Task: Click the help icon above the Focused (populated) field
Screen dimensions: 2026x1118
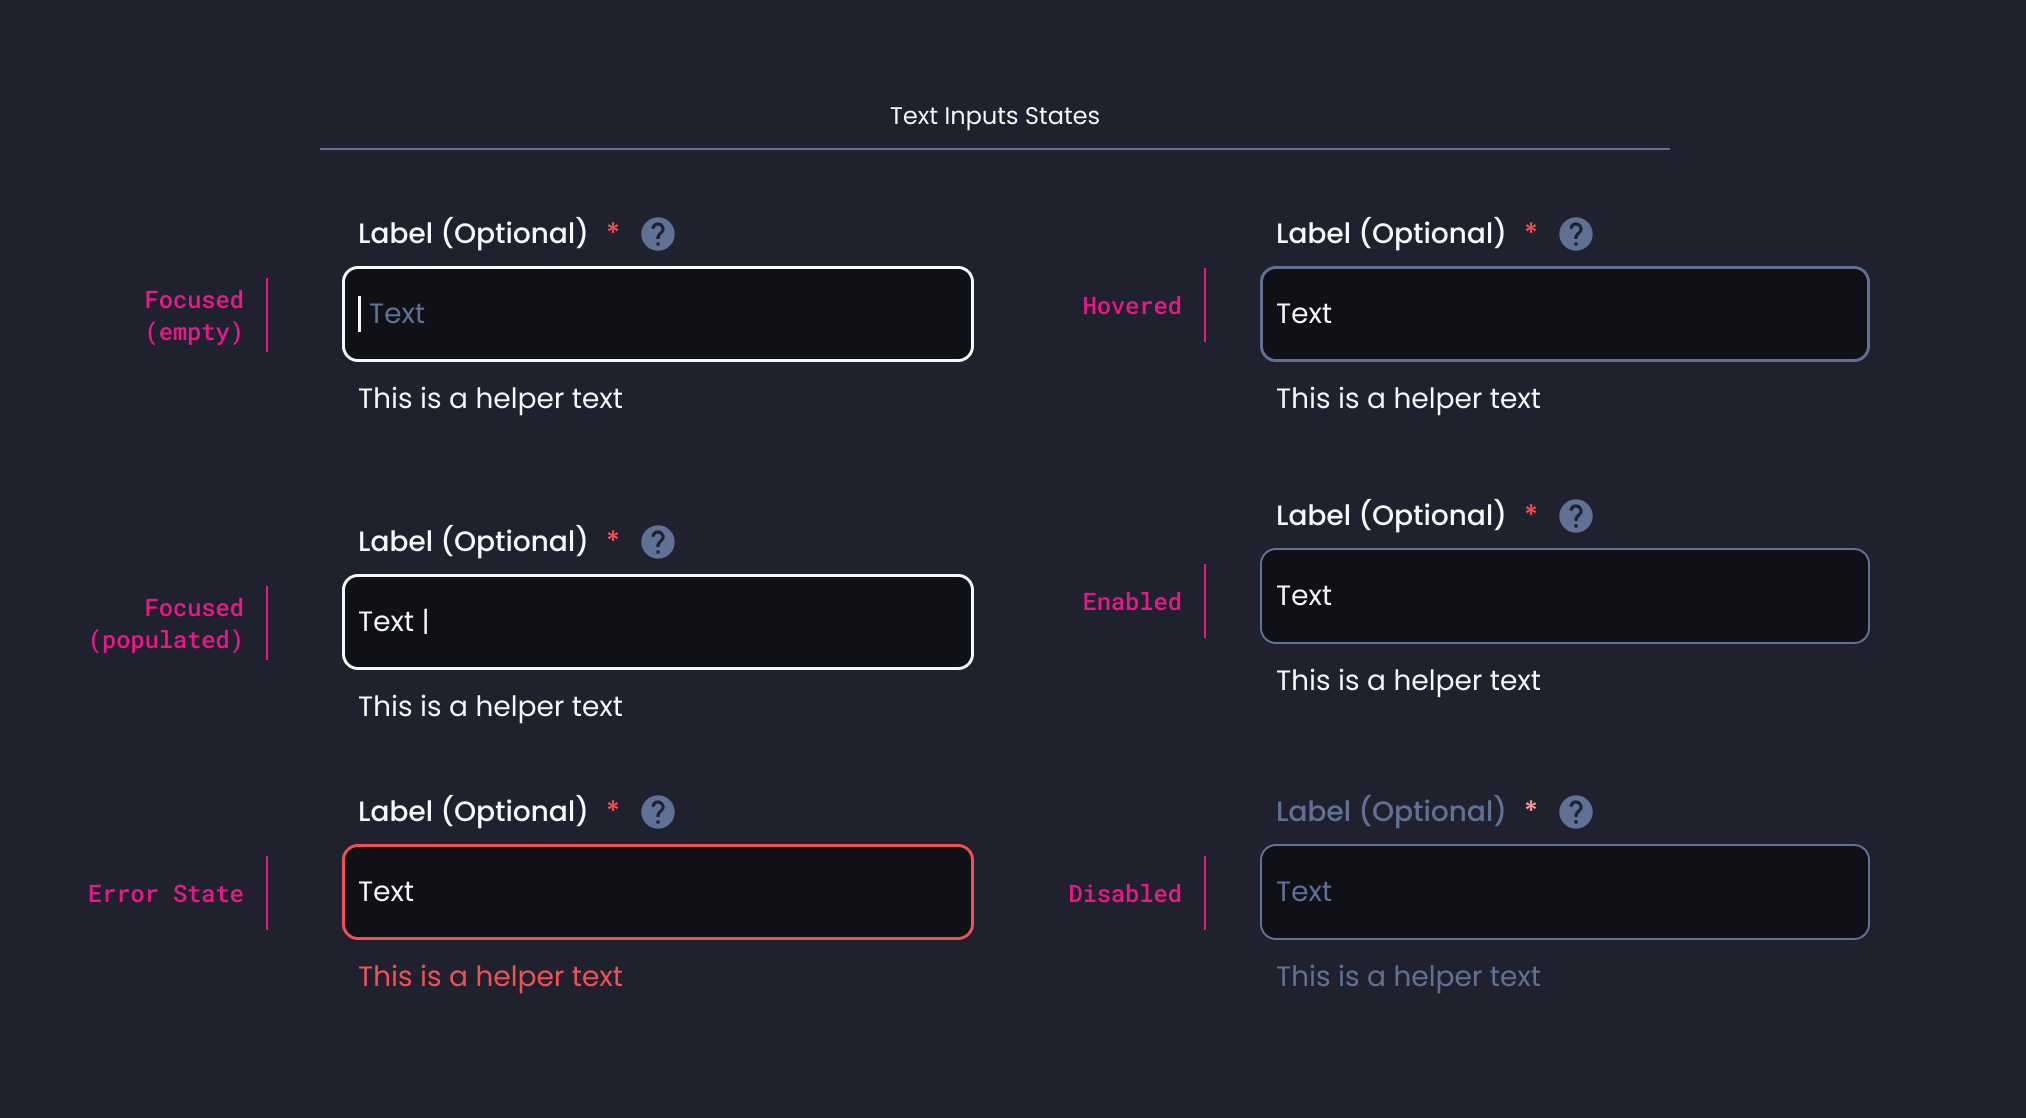Action: click(x=658, y=541)
